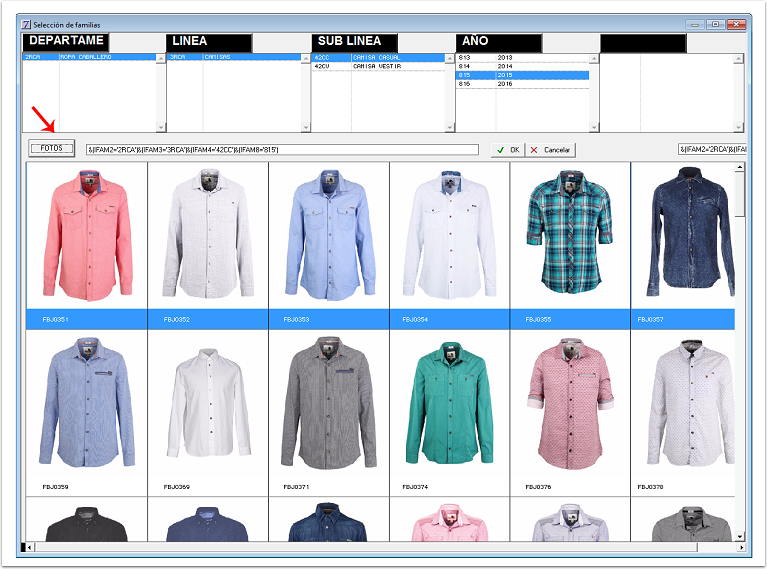Screen dimensions: 767x569
Task: Select the pink patterned shirt FBJ0376
Action: [x=570, y=404]
